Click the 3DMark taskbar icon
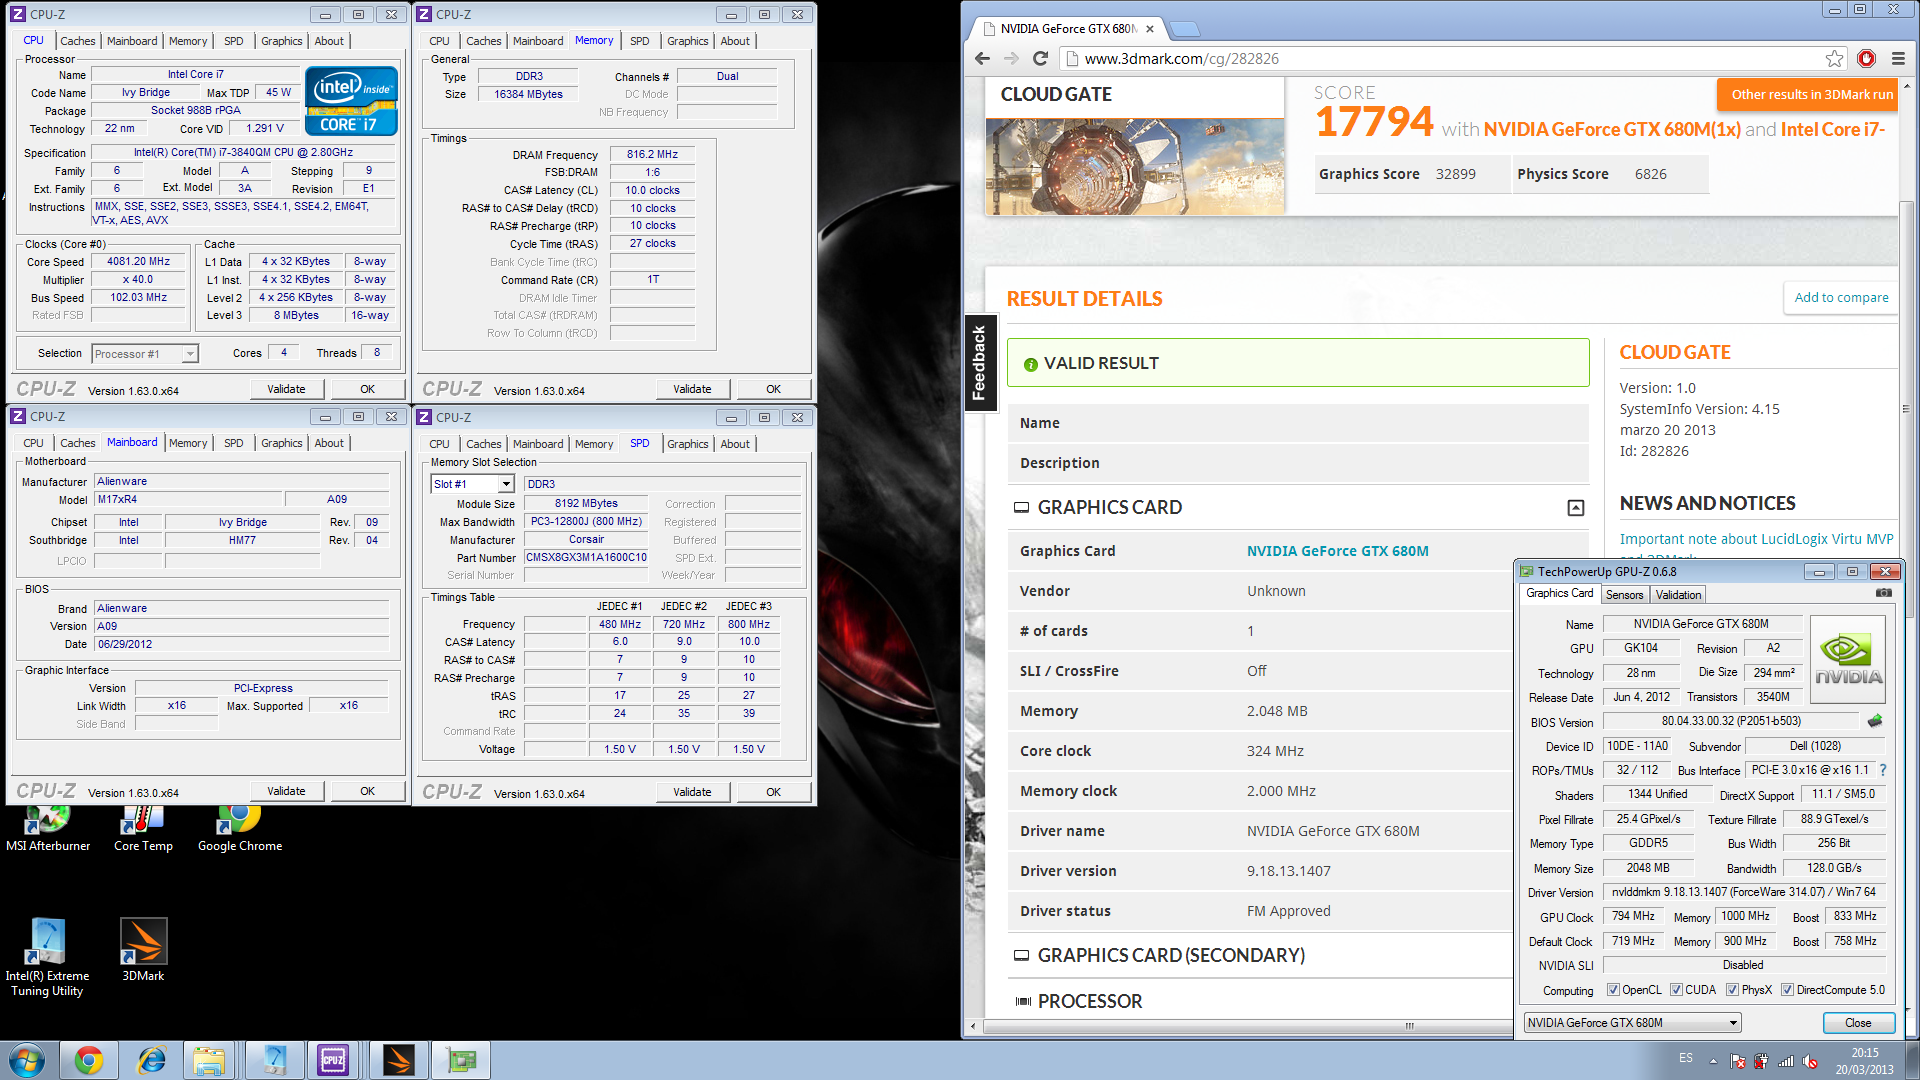The image size is (1920, 1080). [399, 1060]
